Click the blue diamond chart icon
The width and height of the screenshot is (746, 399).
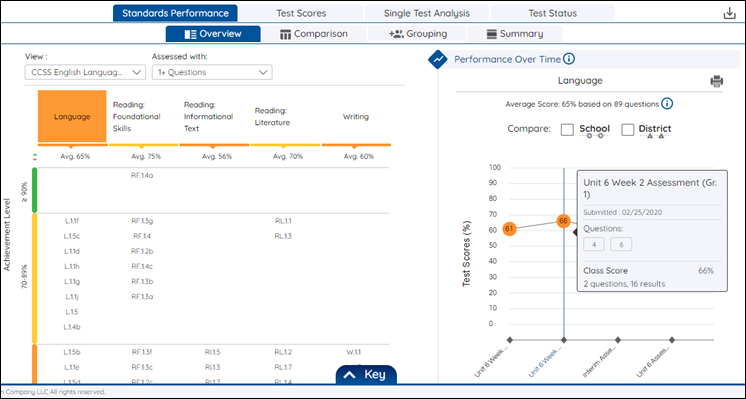click(438, 59)
